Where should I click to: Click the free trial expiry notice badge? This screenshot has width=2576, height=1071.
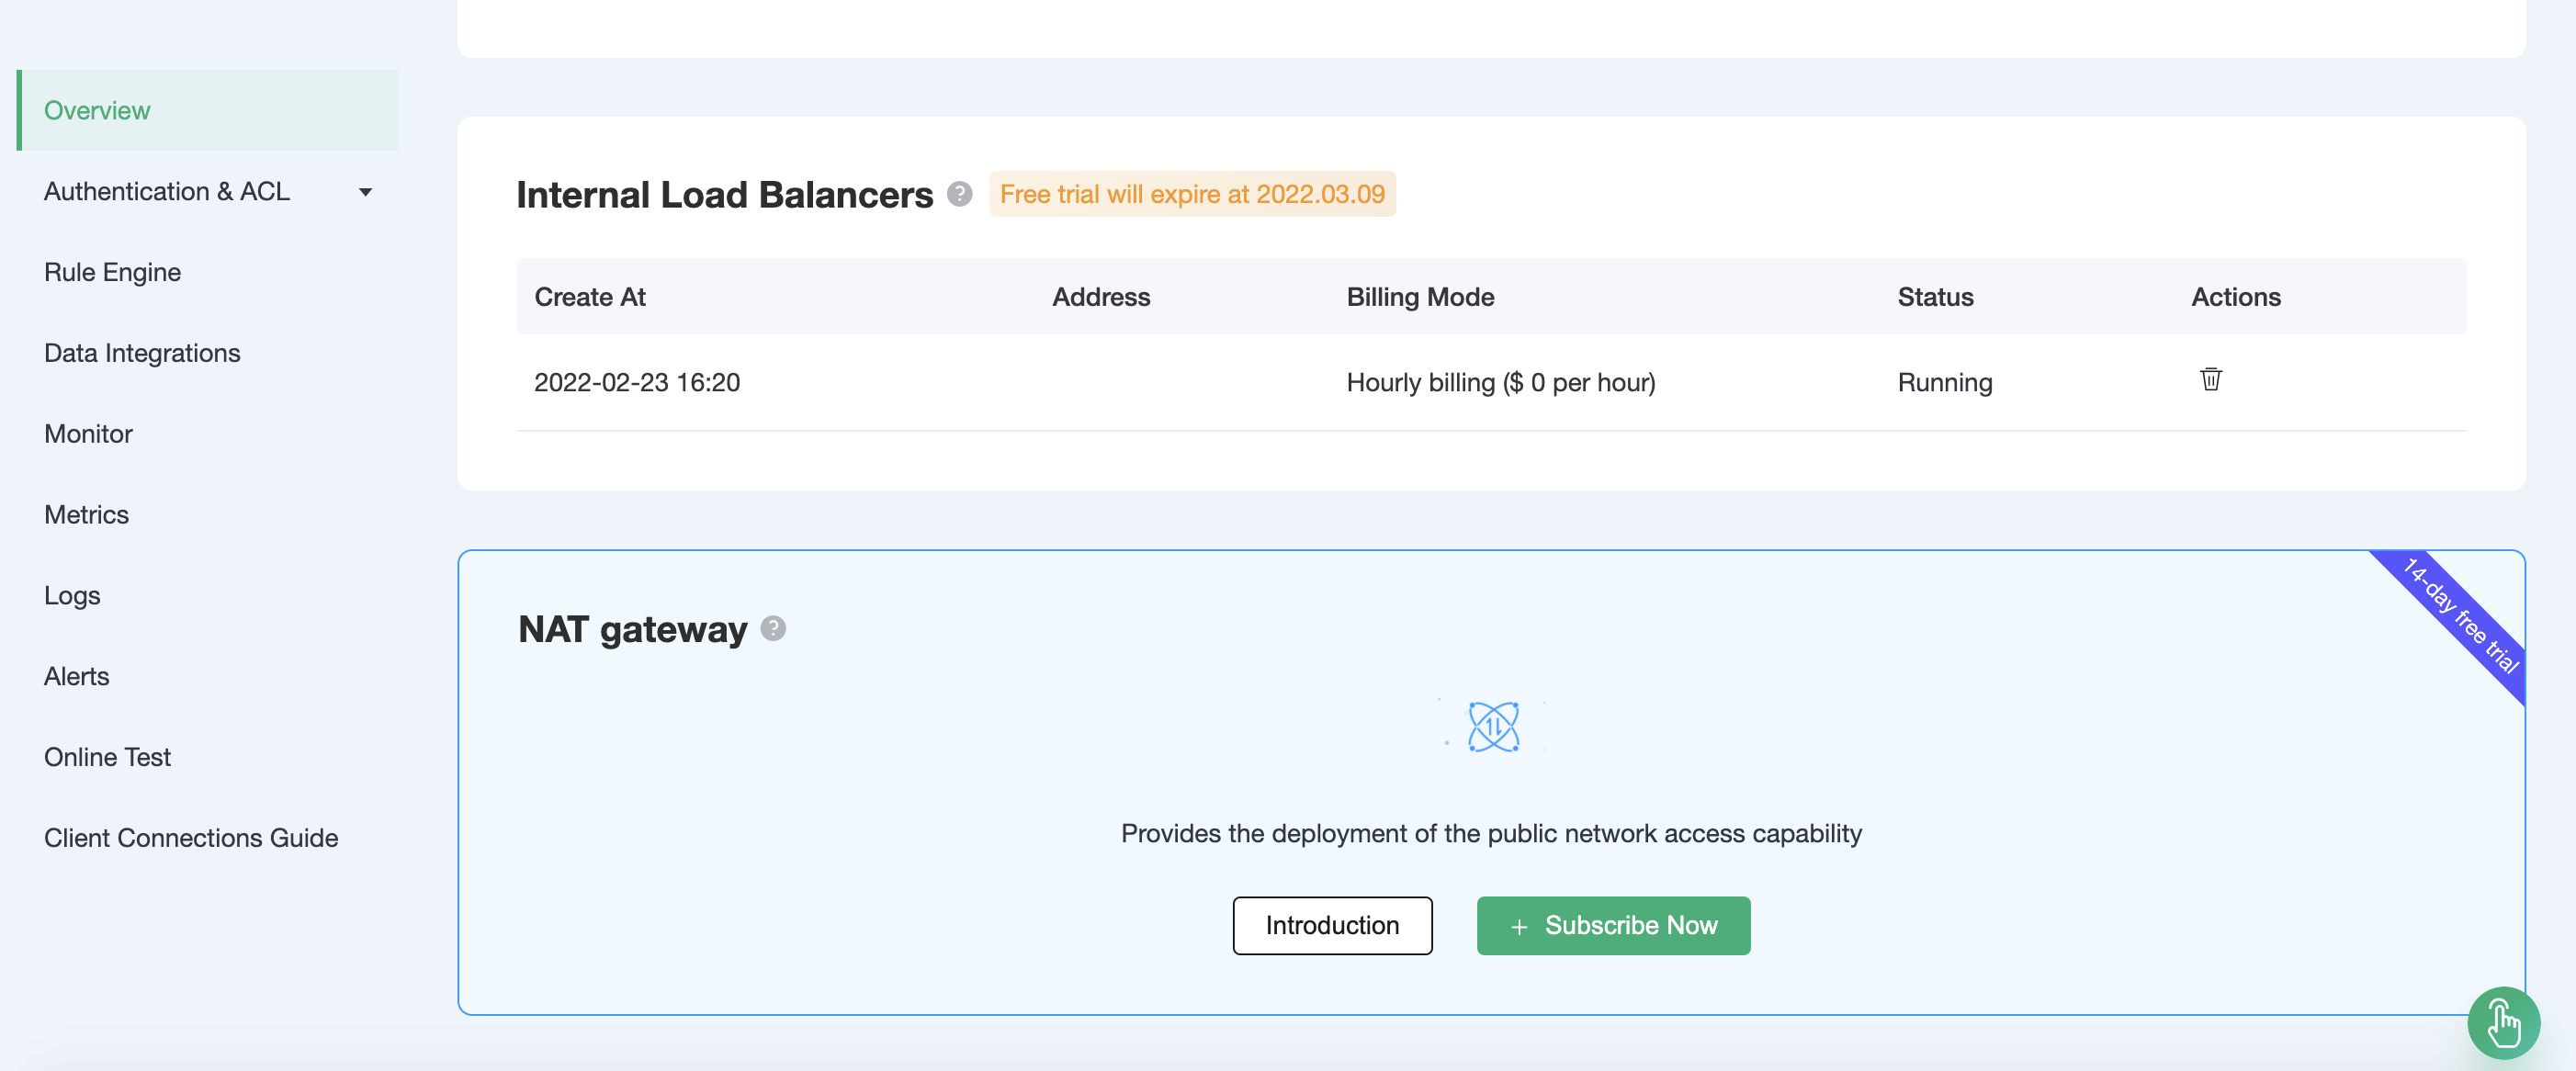coord(1192,194)
